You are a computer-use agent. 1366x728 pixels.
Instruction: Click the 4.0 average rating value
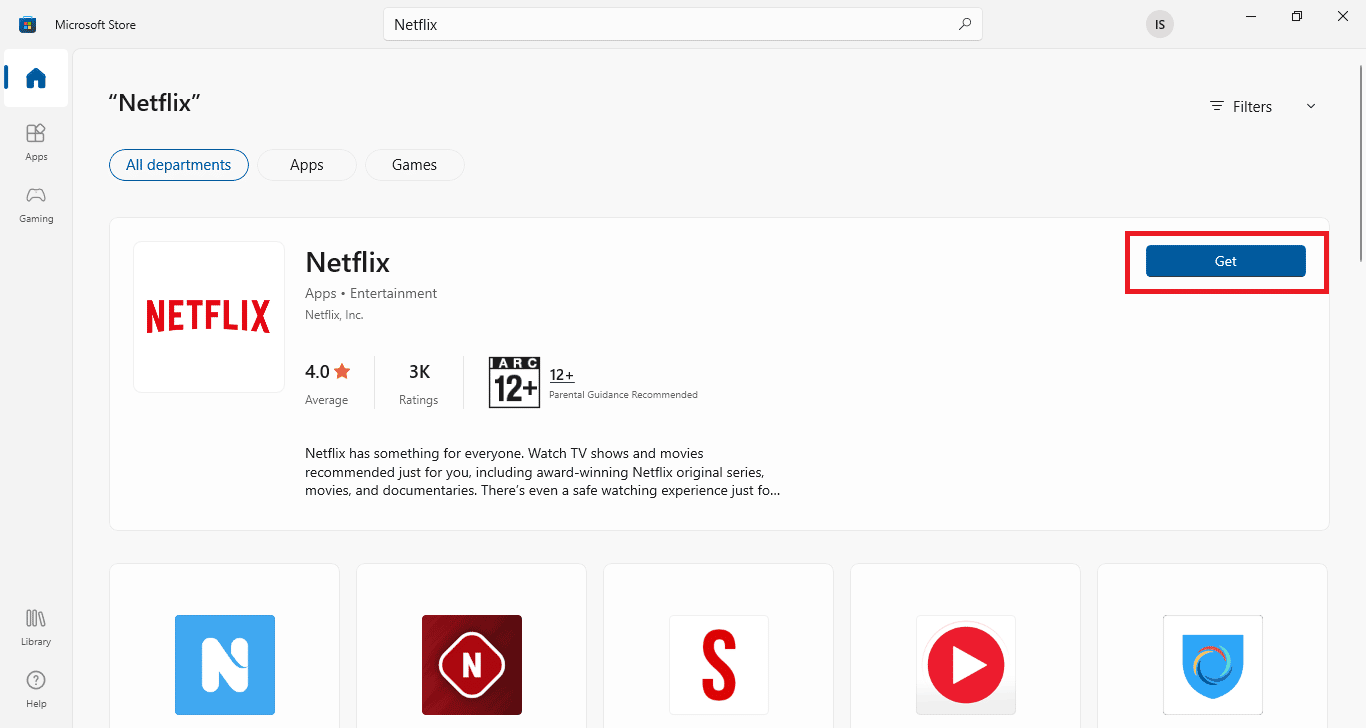[x=317, y=372]
